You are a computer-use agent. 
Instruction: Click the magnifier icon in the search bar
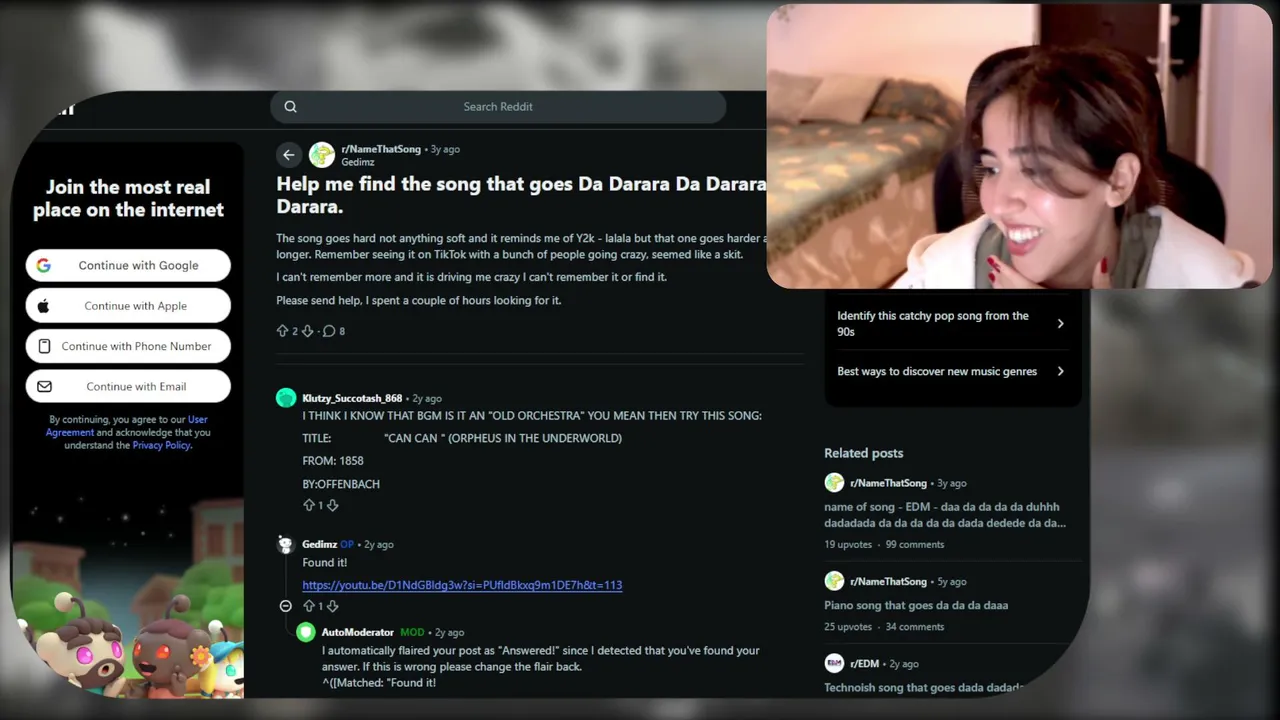click(x=290, y=107)
